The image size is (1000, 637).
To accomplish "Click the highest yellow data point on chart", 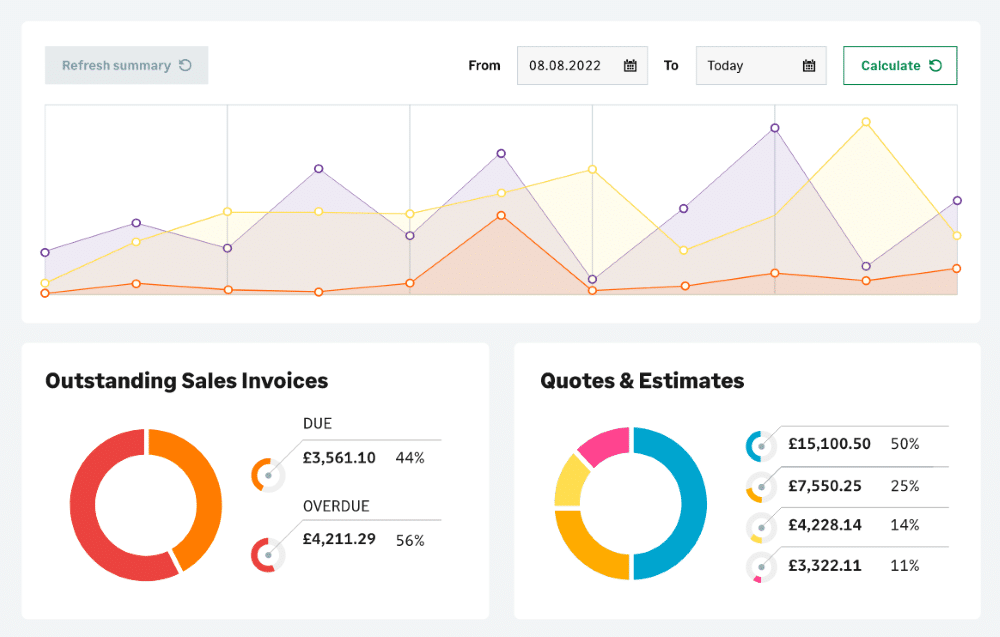I will 866,122.
